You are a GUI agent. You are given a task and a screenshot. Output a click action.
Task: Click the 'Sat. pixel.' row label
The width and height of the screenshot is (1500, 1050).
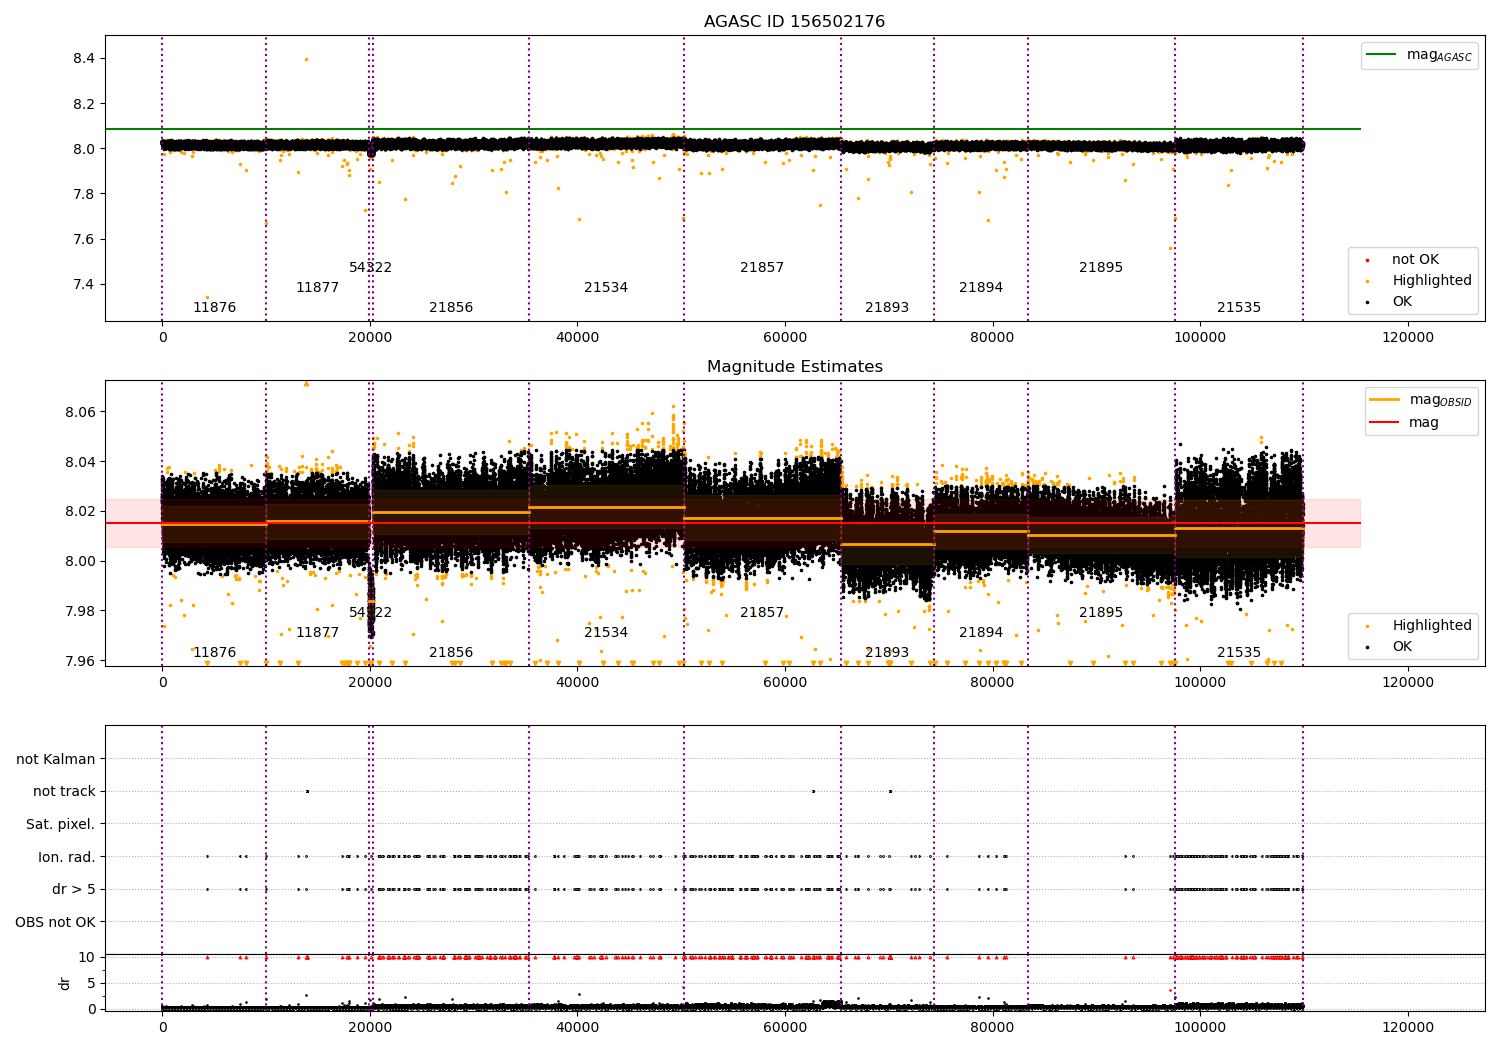[x=61, y=824]
